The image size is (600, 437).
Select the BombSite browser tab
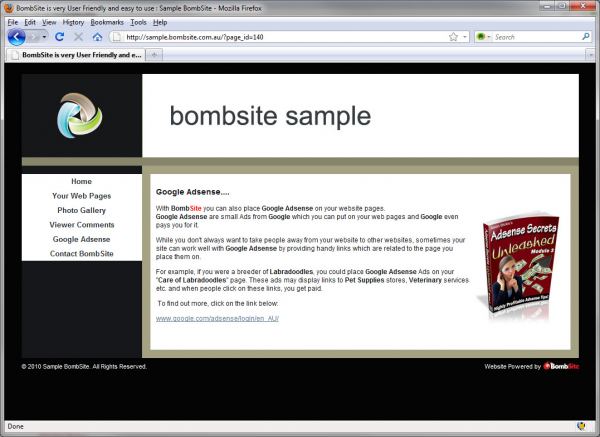pyautogui.click(x=76, y=55)
